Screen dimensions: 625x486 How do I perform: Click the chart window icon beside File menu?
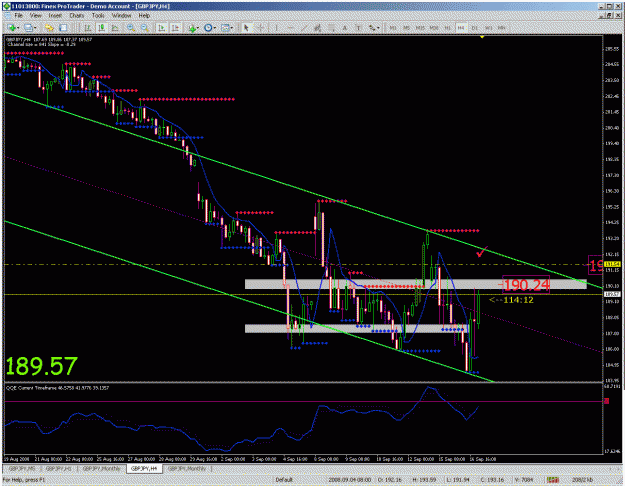point(7,15)
